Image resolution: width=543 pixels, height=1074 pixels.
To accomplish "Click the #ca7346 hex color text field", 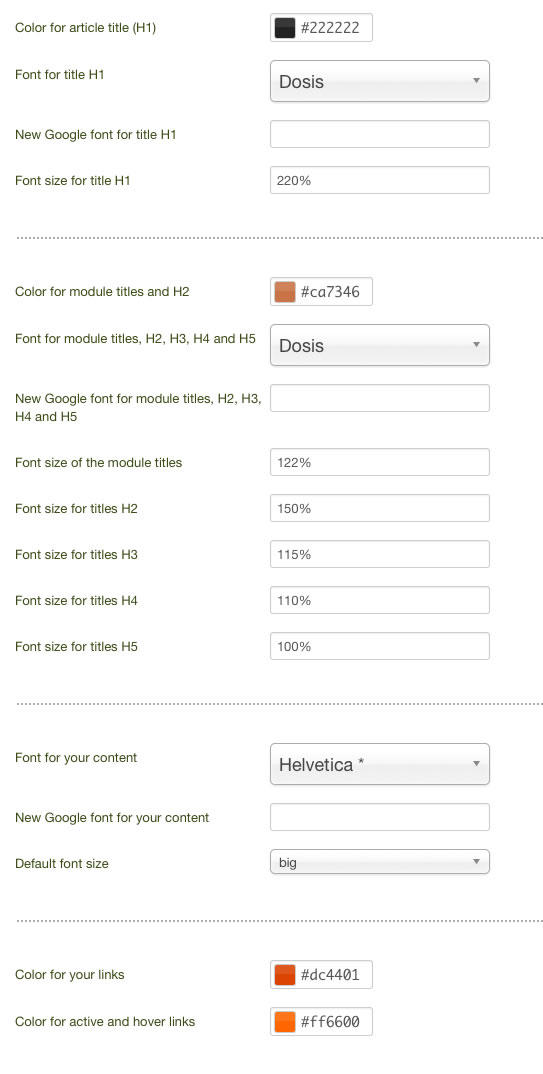I will [x=330, y=292].
